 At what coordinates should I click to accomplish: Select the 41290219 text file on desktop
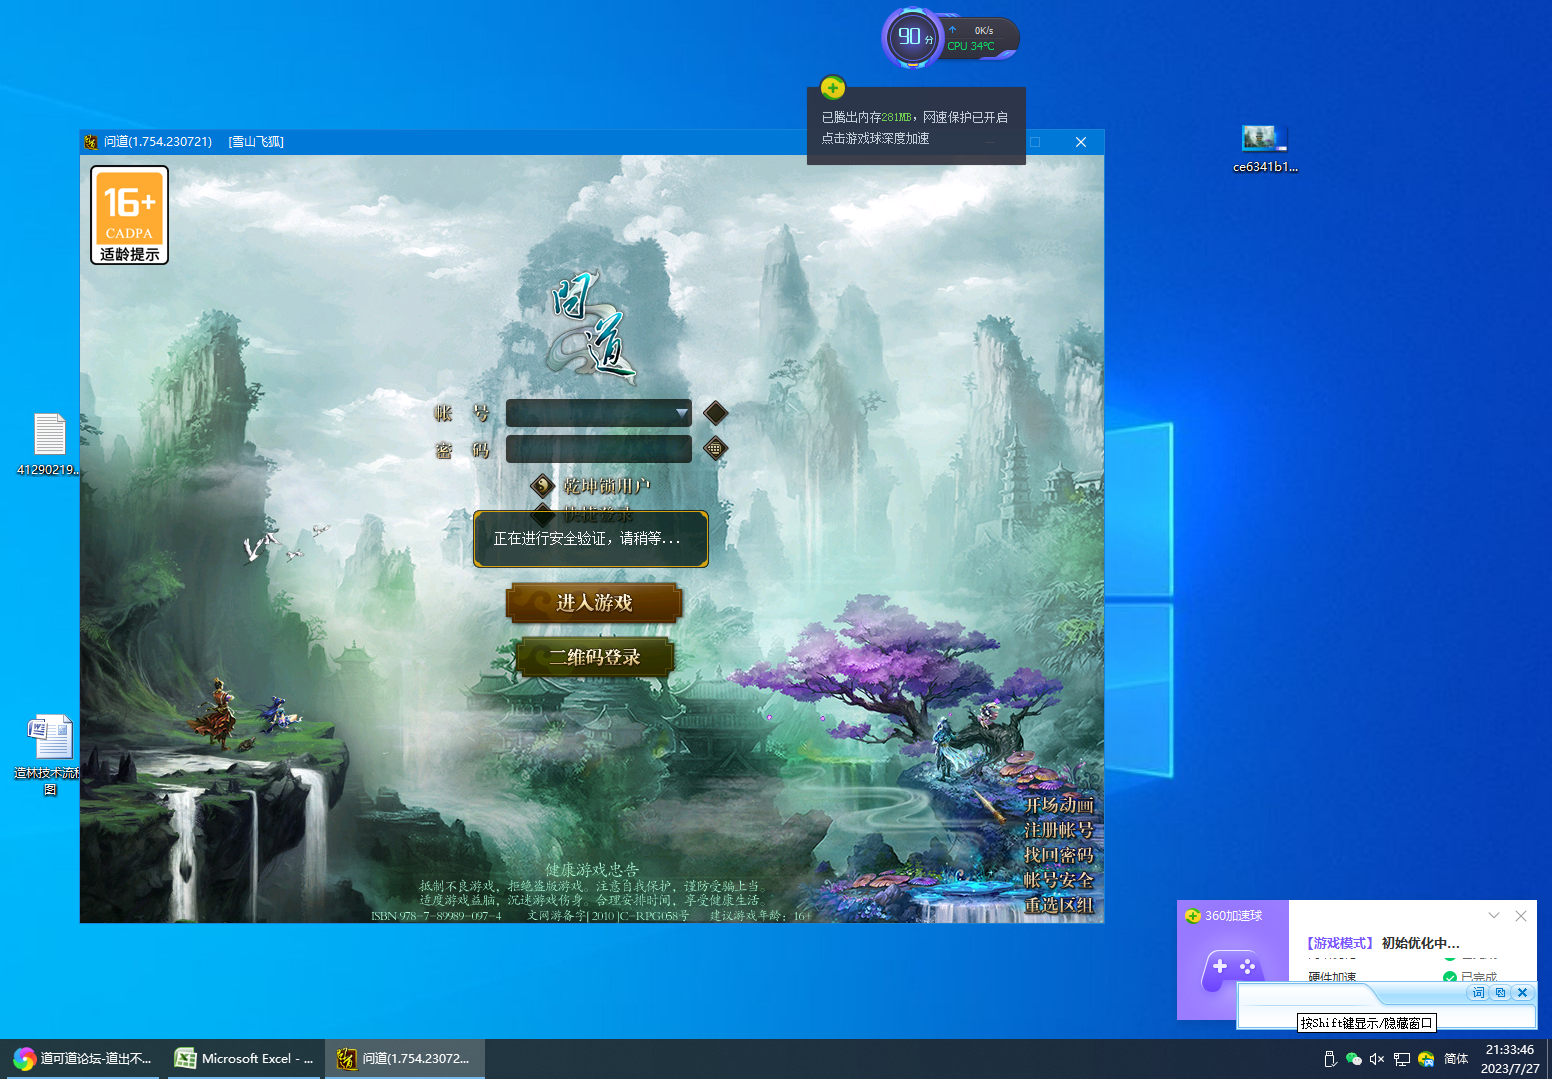coord(49,445)
